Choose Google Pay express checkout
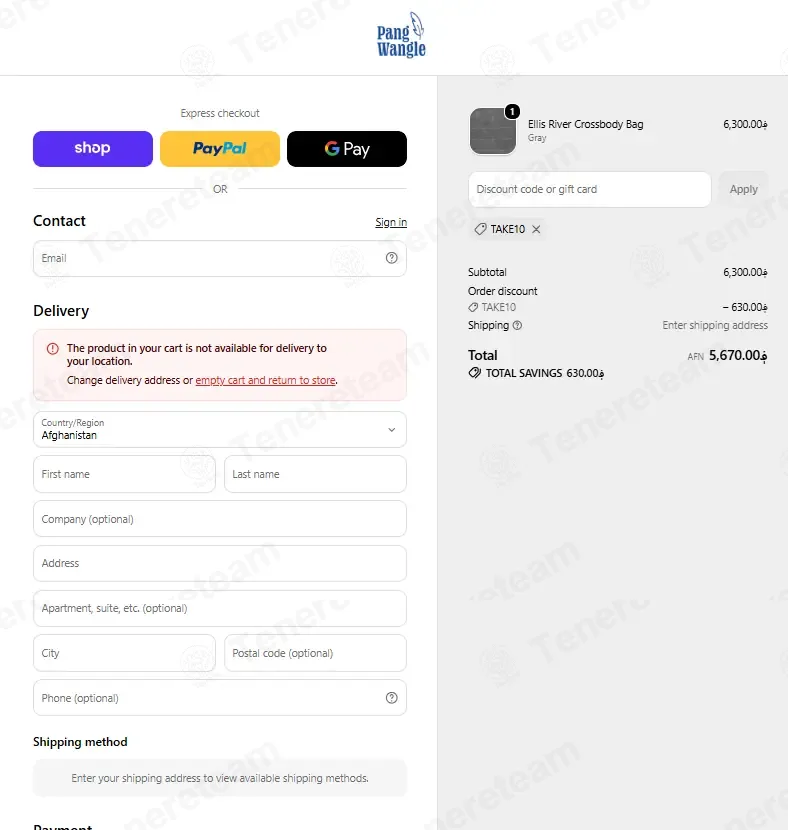Screen dimensions: 788x830 tap(347, 149)
